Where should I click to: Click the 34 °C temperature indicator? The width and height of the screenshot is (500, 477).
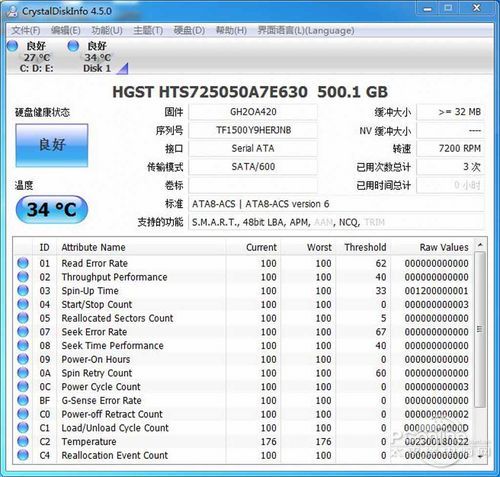point(52,210)
